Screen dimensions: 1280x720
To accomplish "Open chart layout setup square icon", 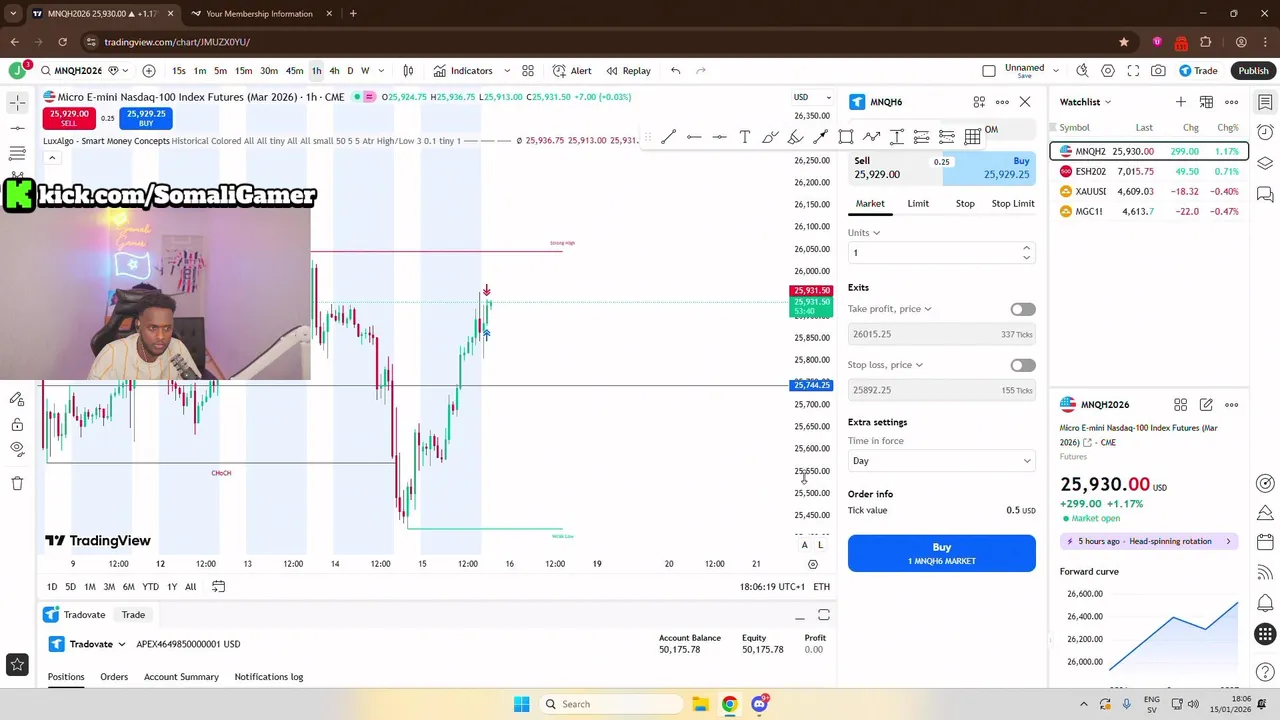I will click(x=989, y=71).
